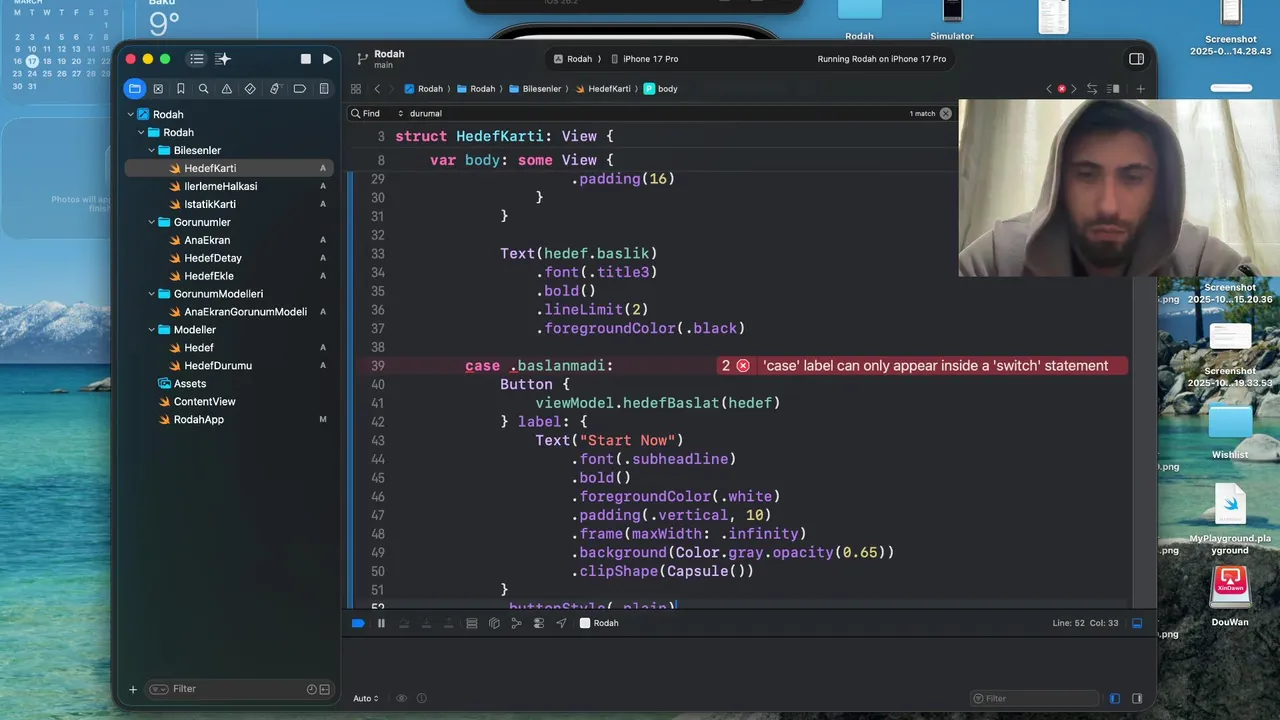Open the Rodah scheme selector
Screen dimensions: 1280x720
[x=573, y=59]
